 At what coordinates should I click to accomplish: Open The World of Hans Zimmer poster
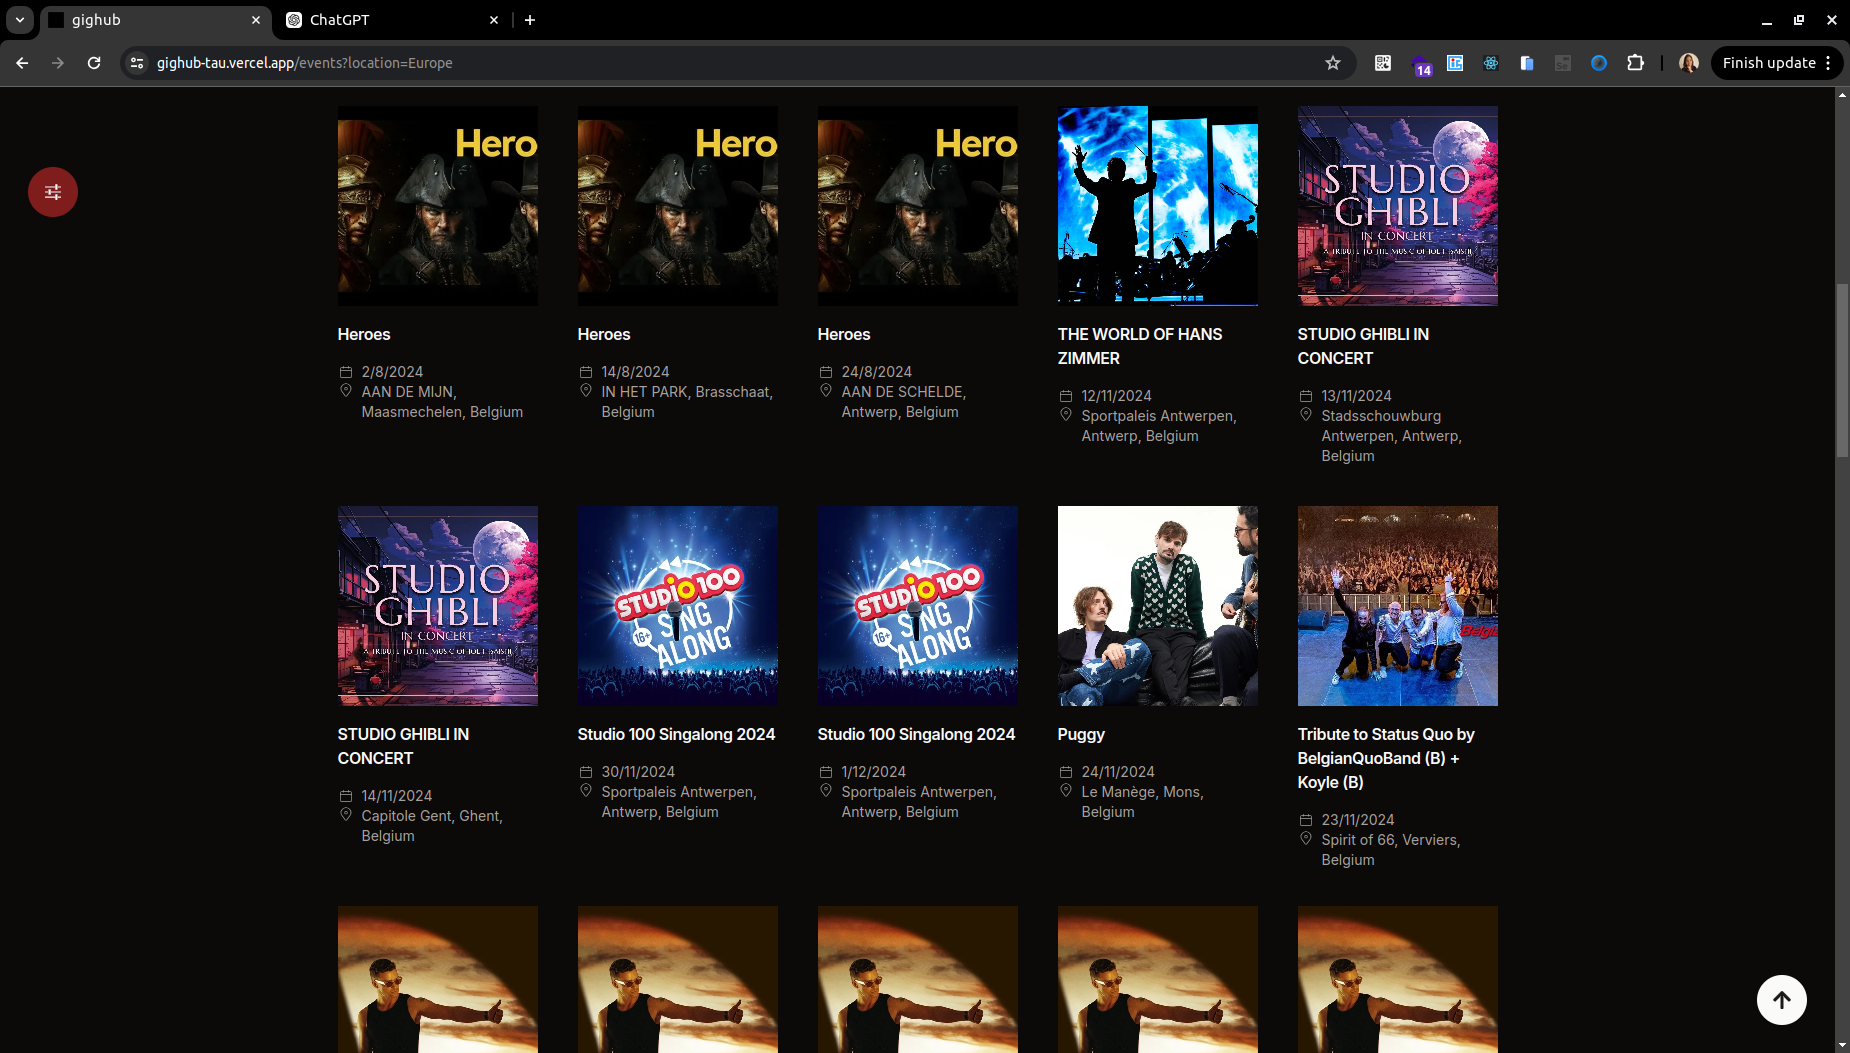[x=1158, y=206]
